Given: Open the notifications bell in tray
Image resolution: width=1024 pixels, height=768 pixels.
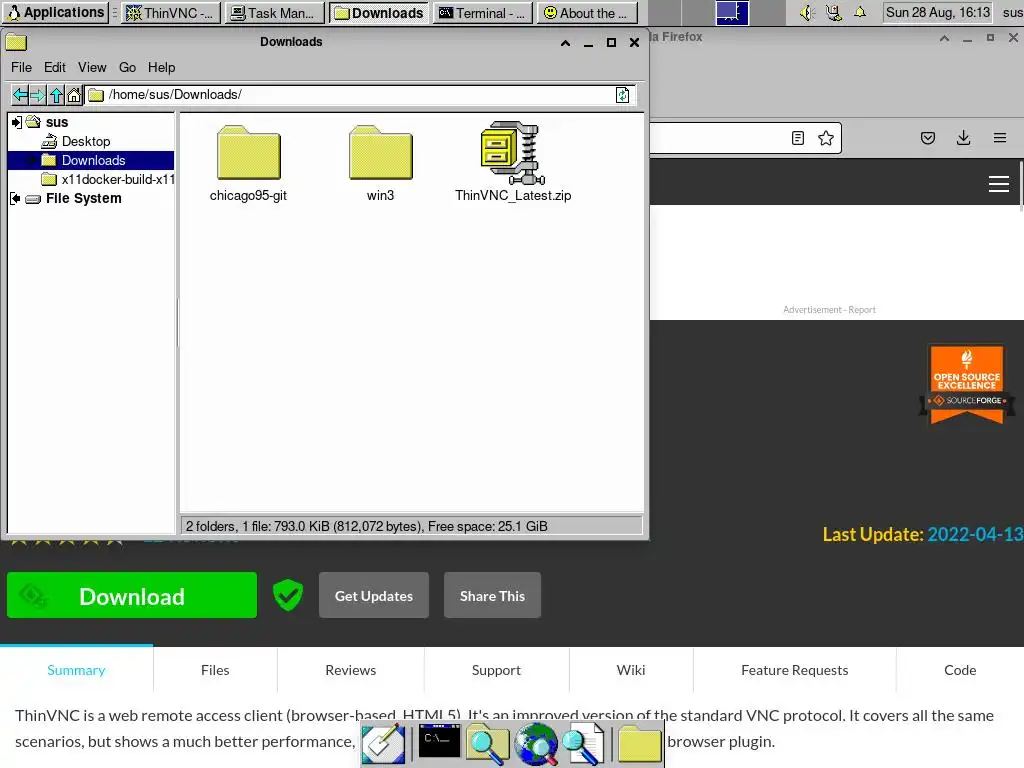Looking at the screenshot, I should click(860, 12).
